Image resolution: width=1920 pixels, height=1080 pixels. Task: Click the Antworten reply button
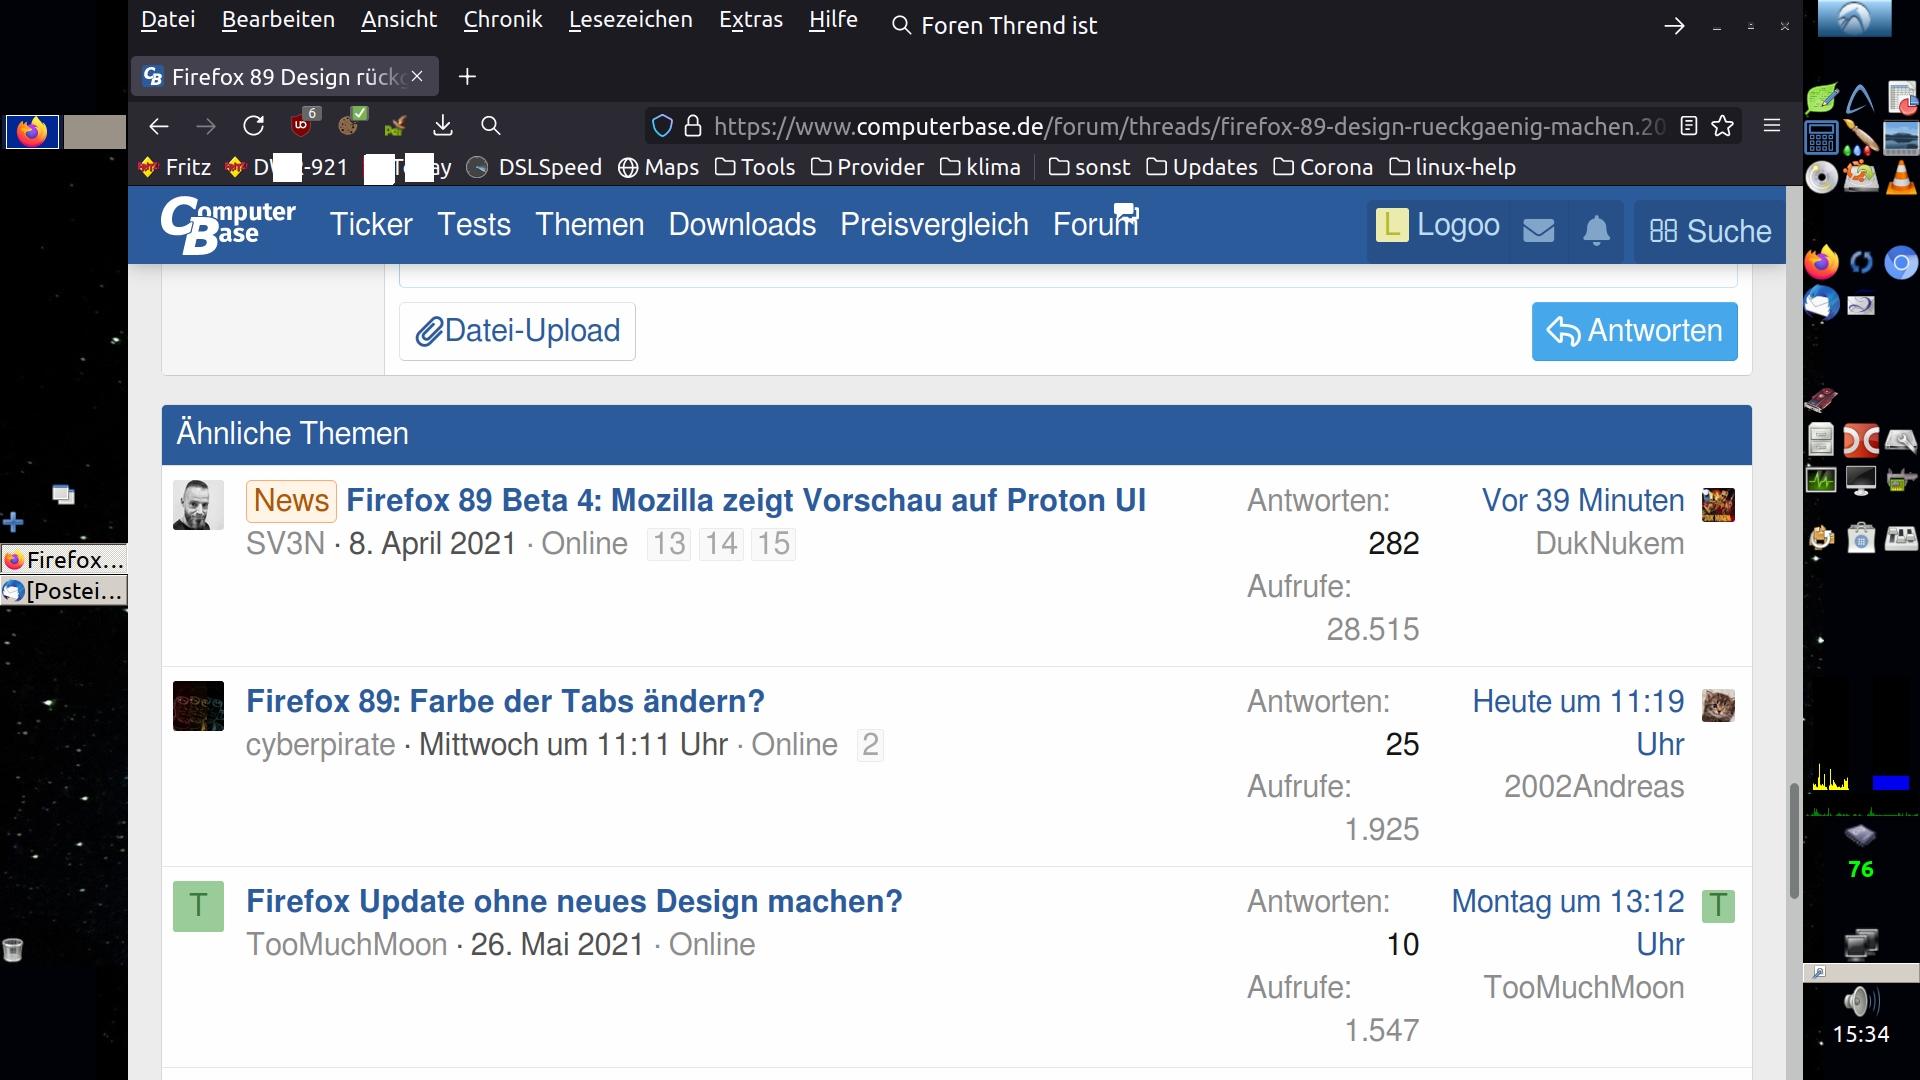click(x=1634, y=331)
